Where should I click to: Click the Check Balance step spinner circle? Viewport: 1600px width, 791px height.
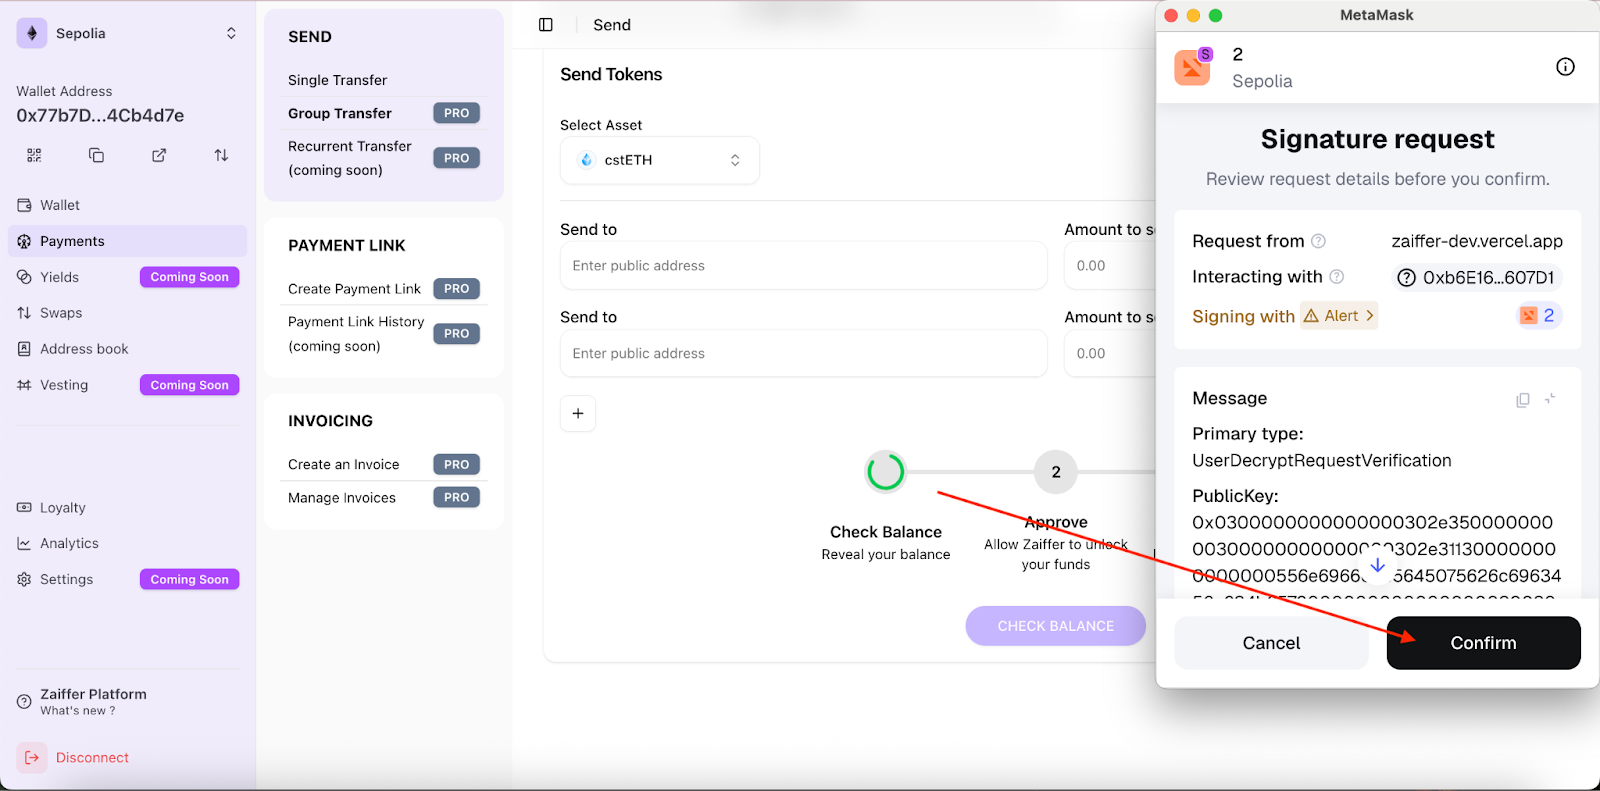pyautogui.click(x=886, y=472)
